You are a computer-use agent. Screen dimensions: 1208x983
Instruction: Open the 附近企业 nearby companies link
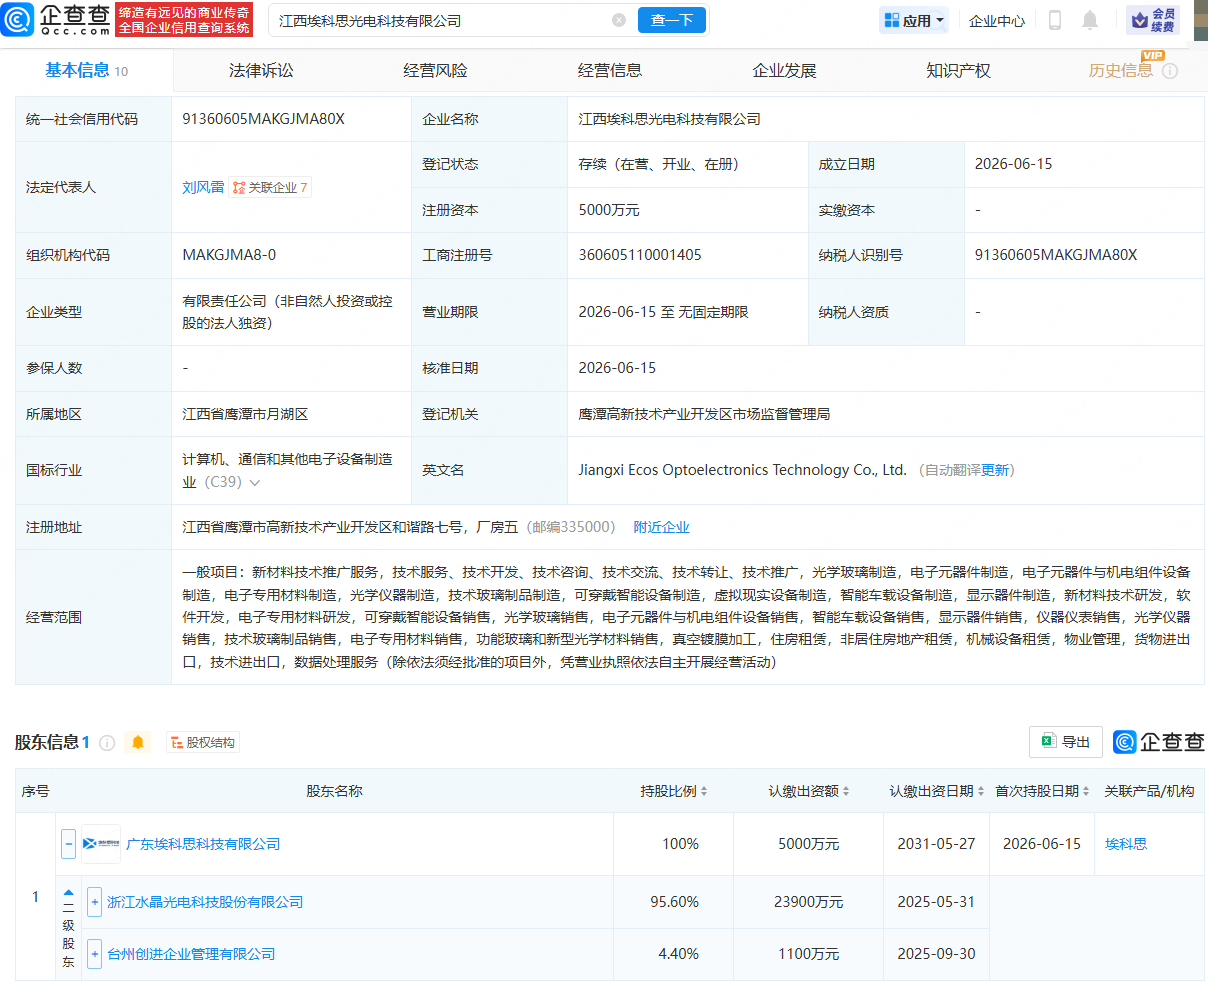662,527
